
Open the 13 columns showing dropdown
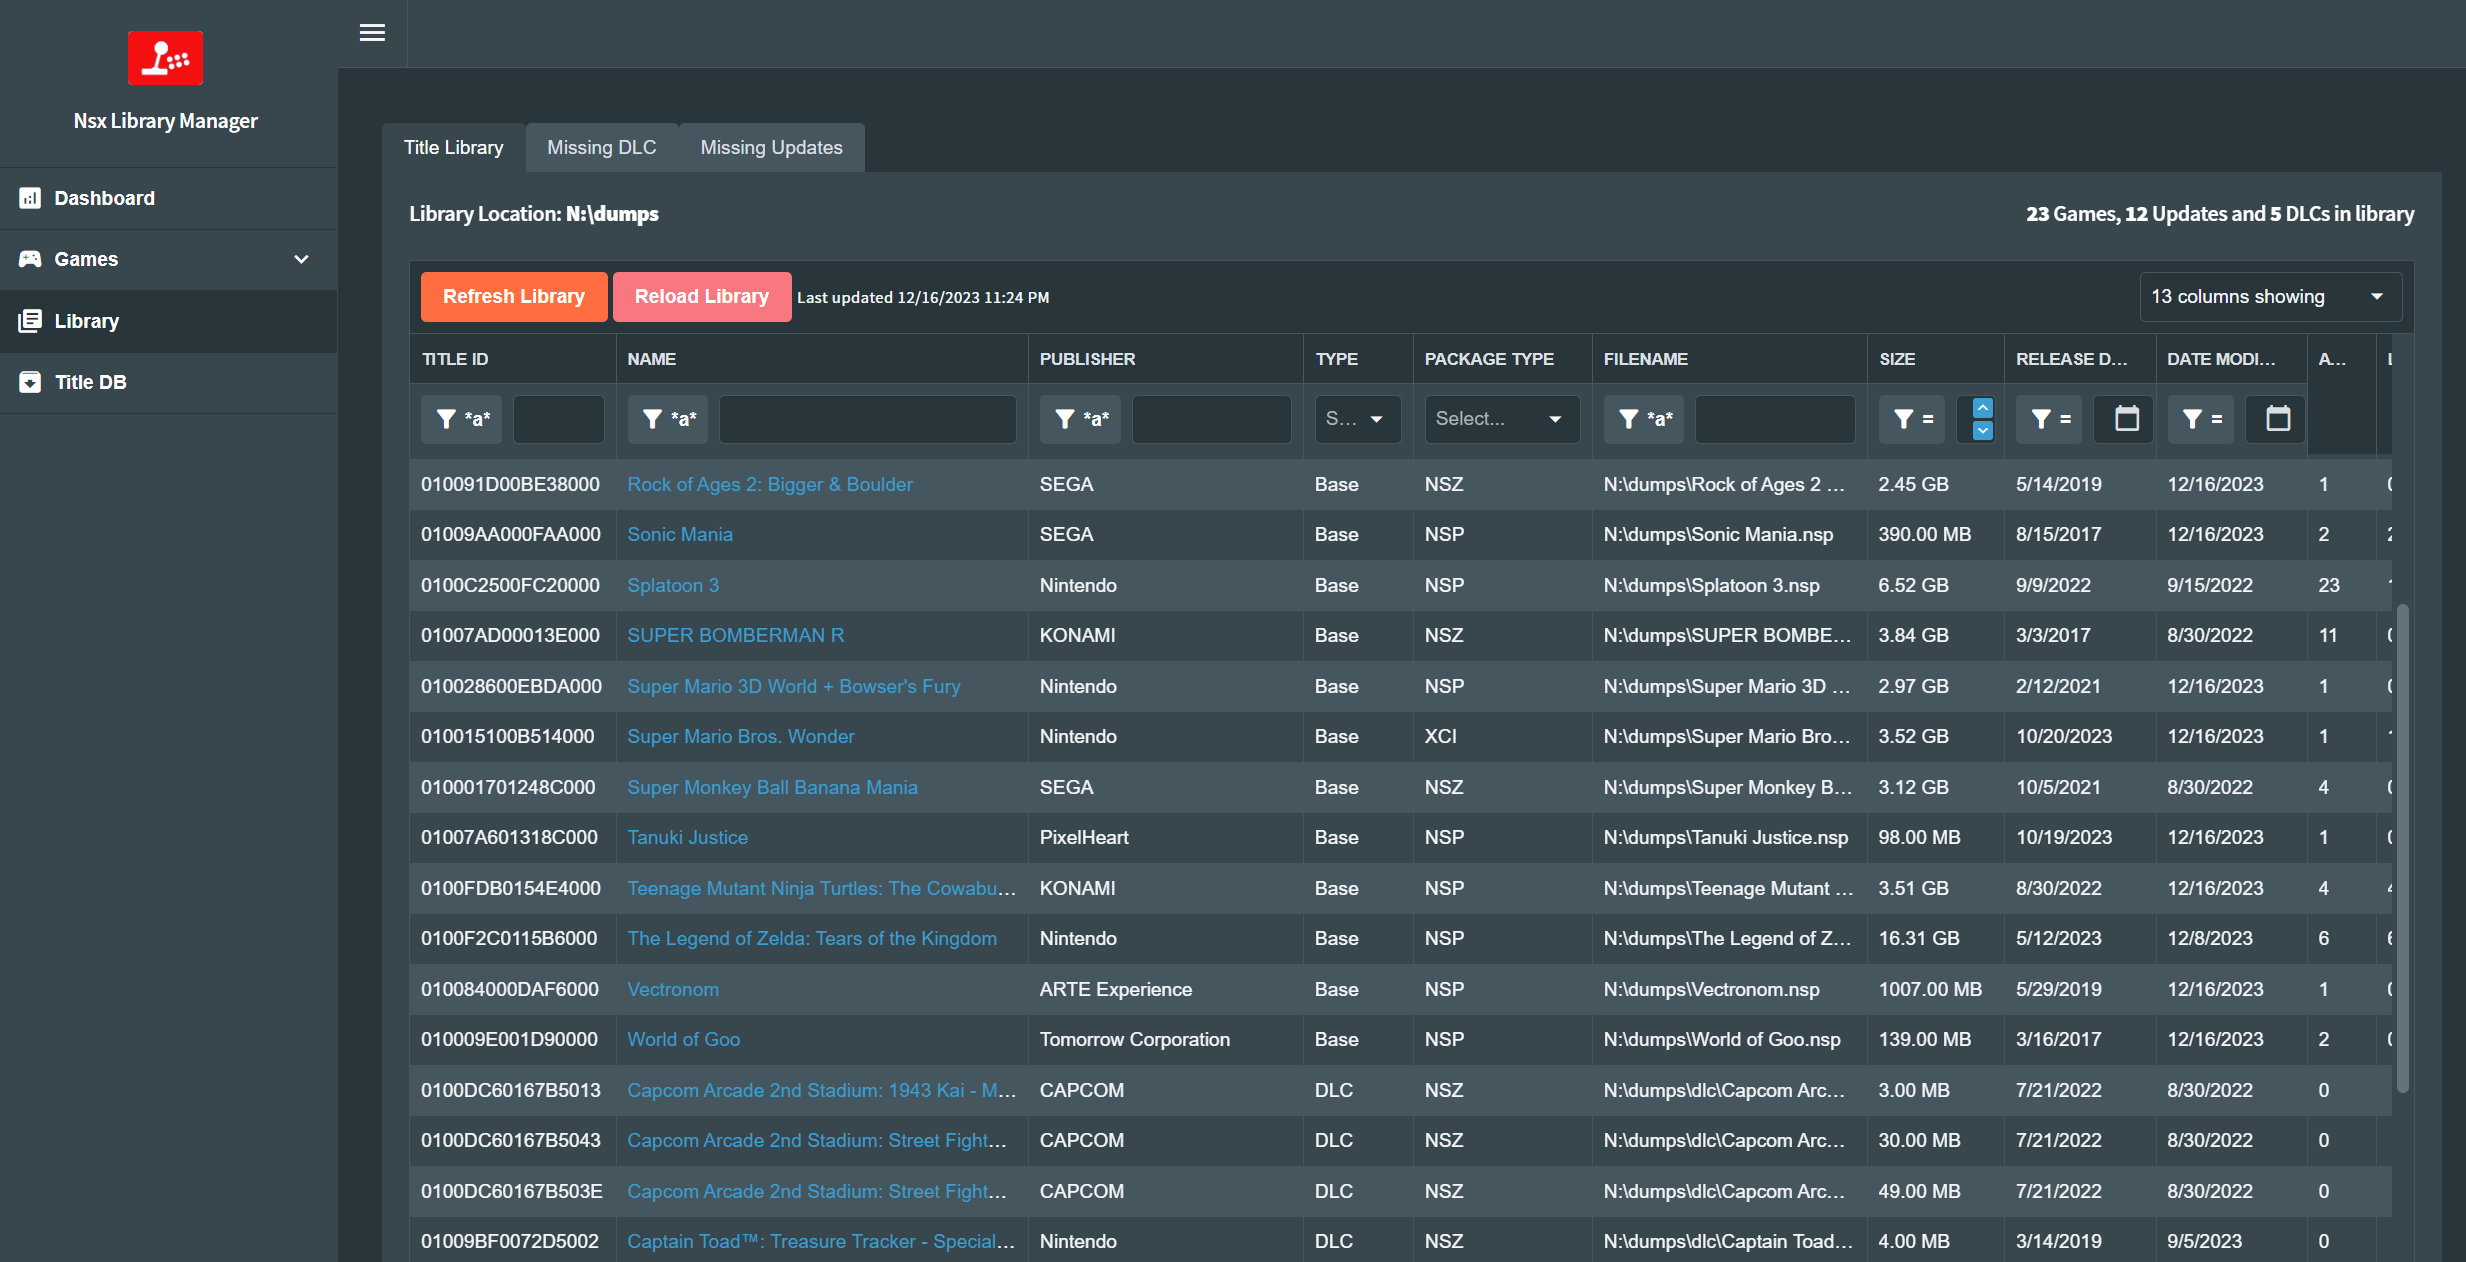(x=2270, y=297)
